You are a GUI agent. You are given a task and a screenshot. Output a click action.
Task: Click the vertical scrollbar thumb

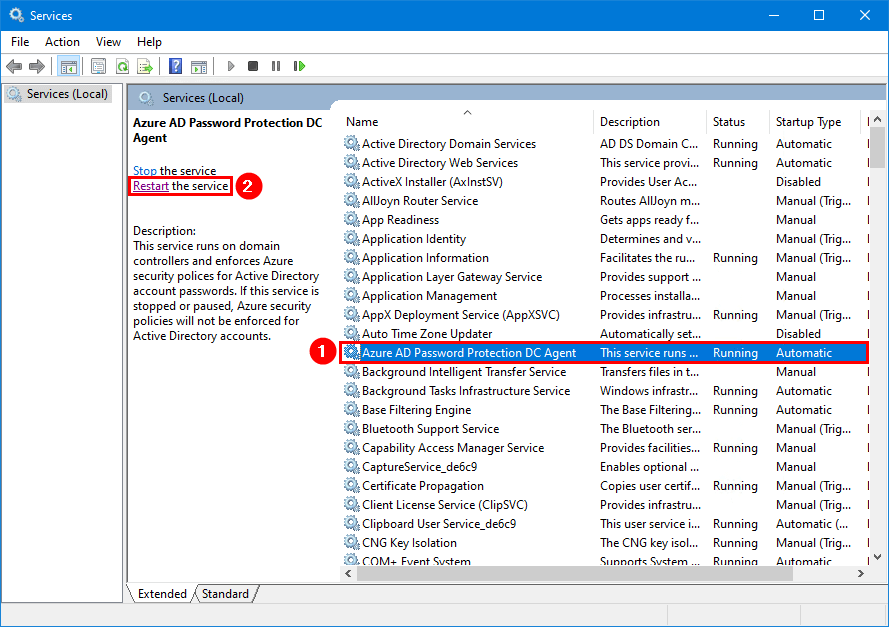[877, 147]
